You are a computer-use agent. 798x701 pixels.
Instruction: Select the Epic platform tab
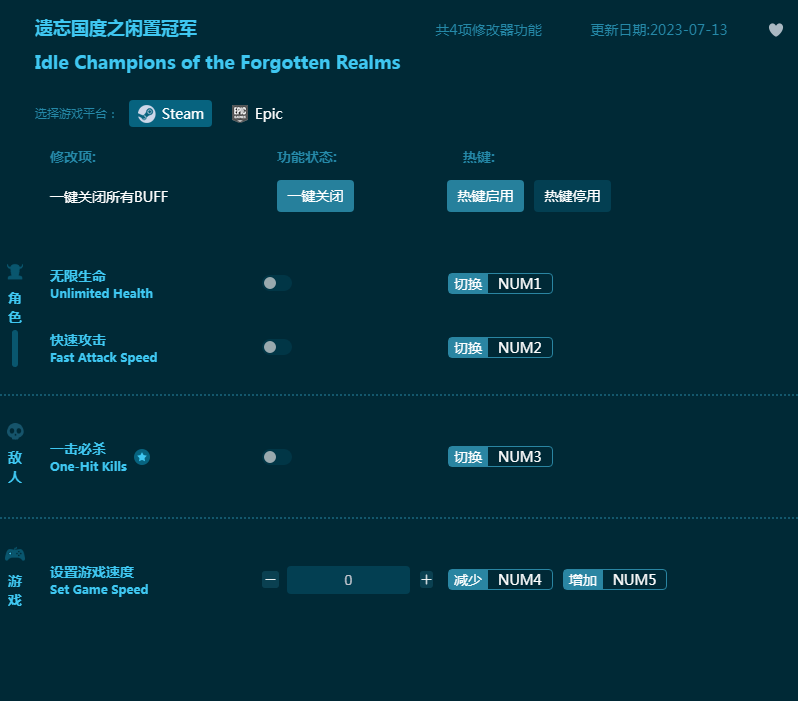tap(258, 114)
